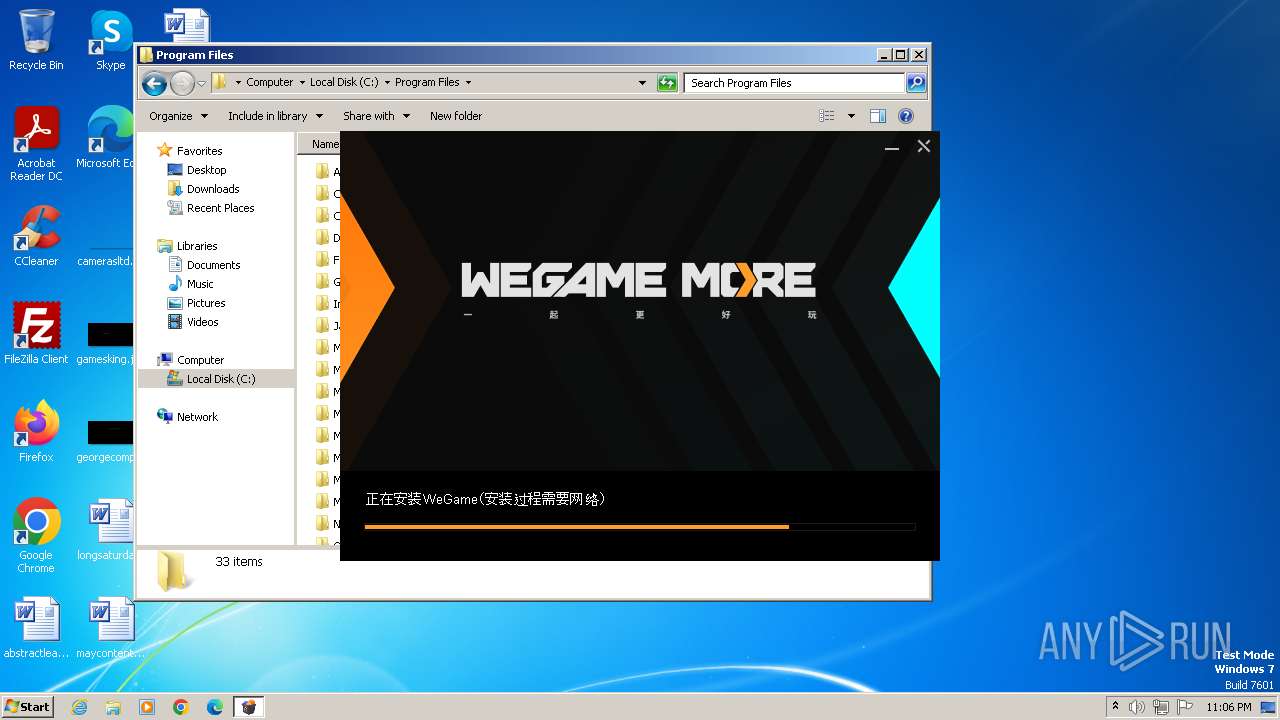Open Explorer help question mark icon
1280x720 pixels.
click(x=906, y=116)
